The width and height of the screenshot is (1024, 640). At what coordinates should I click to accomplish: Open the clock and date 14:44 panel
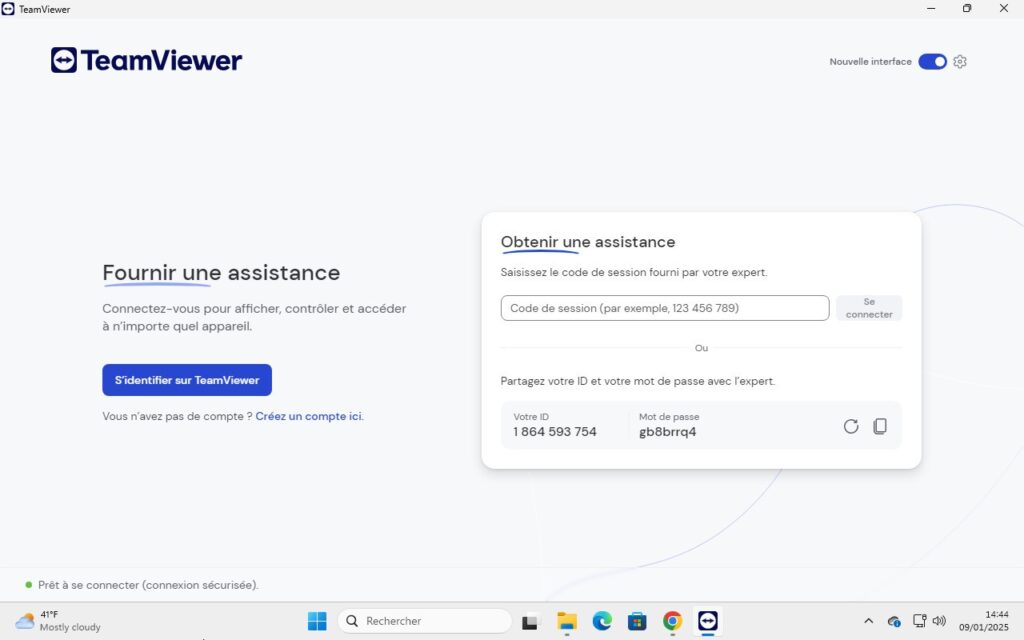[984, 621]
